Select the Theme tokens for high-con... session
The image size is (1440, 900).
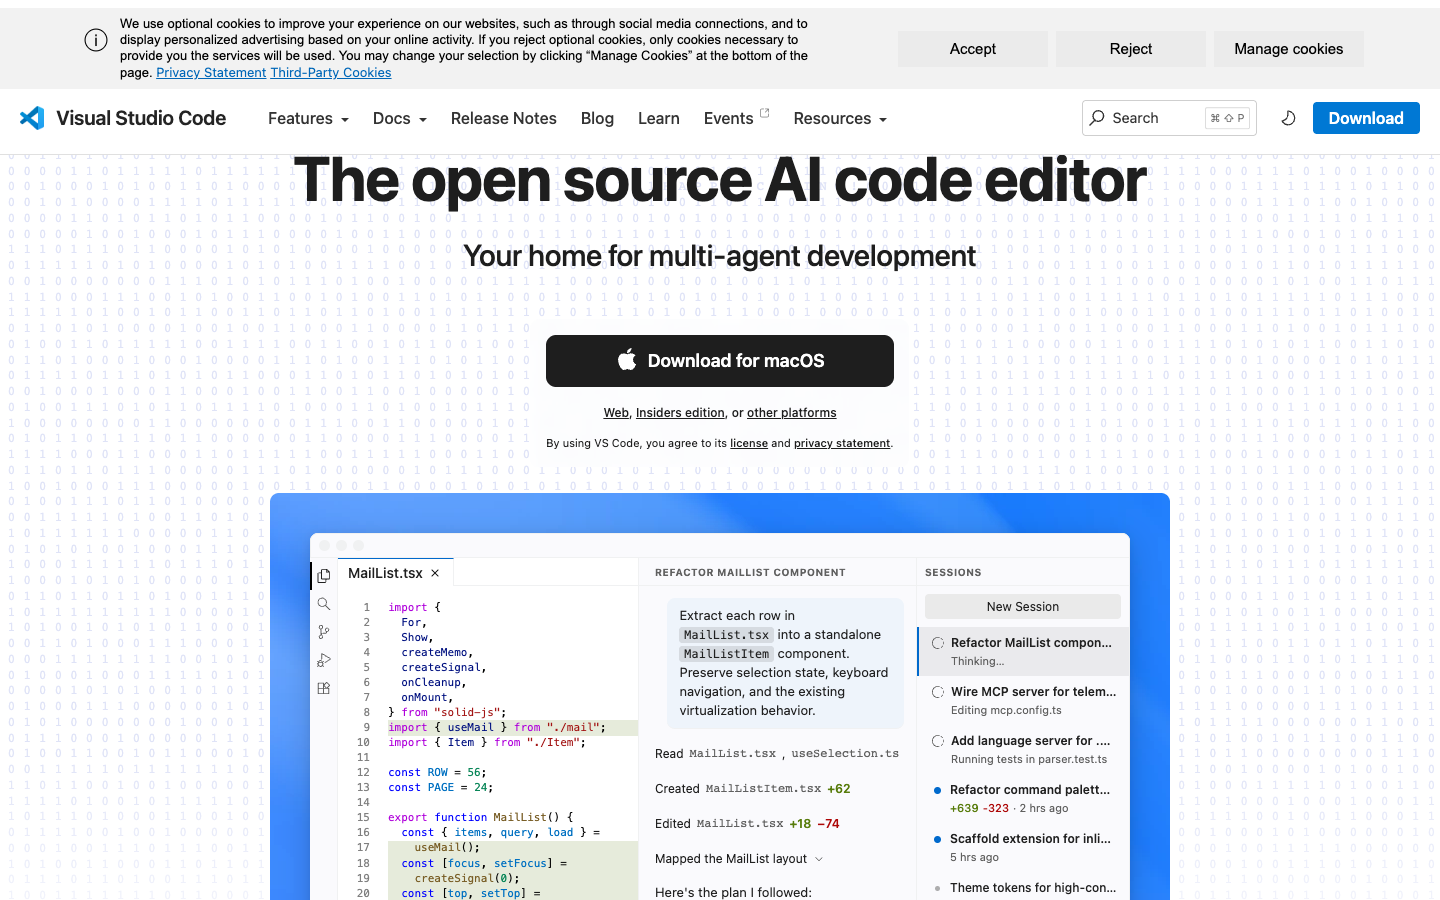(1023, 888)
